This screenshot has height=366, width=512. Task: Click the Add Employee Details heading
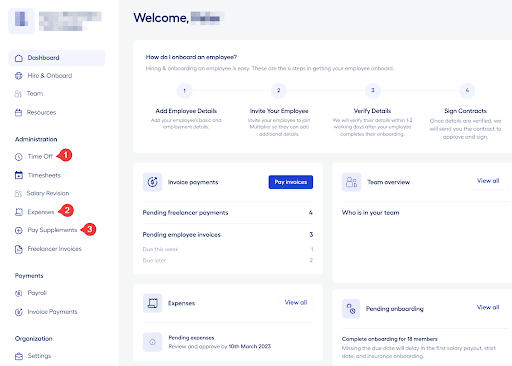pyautogui.click(x=186, y=111)
